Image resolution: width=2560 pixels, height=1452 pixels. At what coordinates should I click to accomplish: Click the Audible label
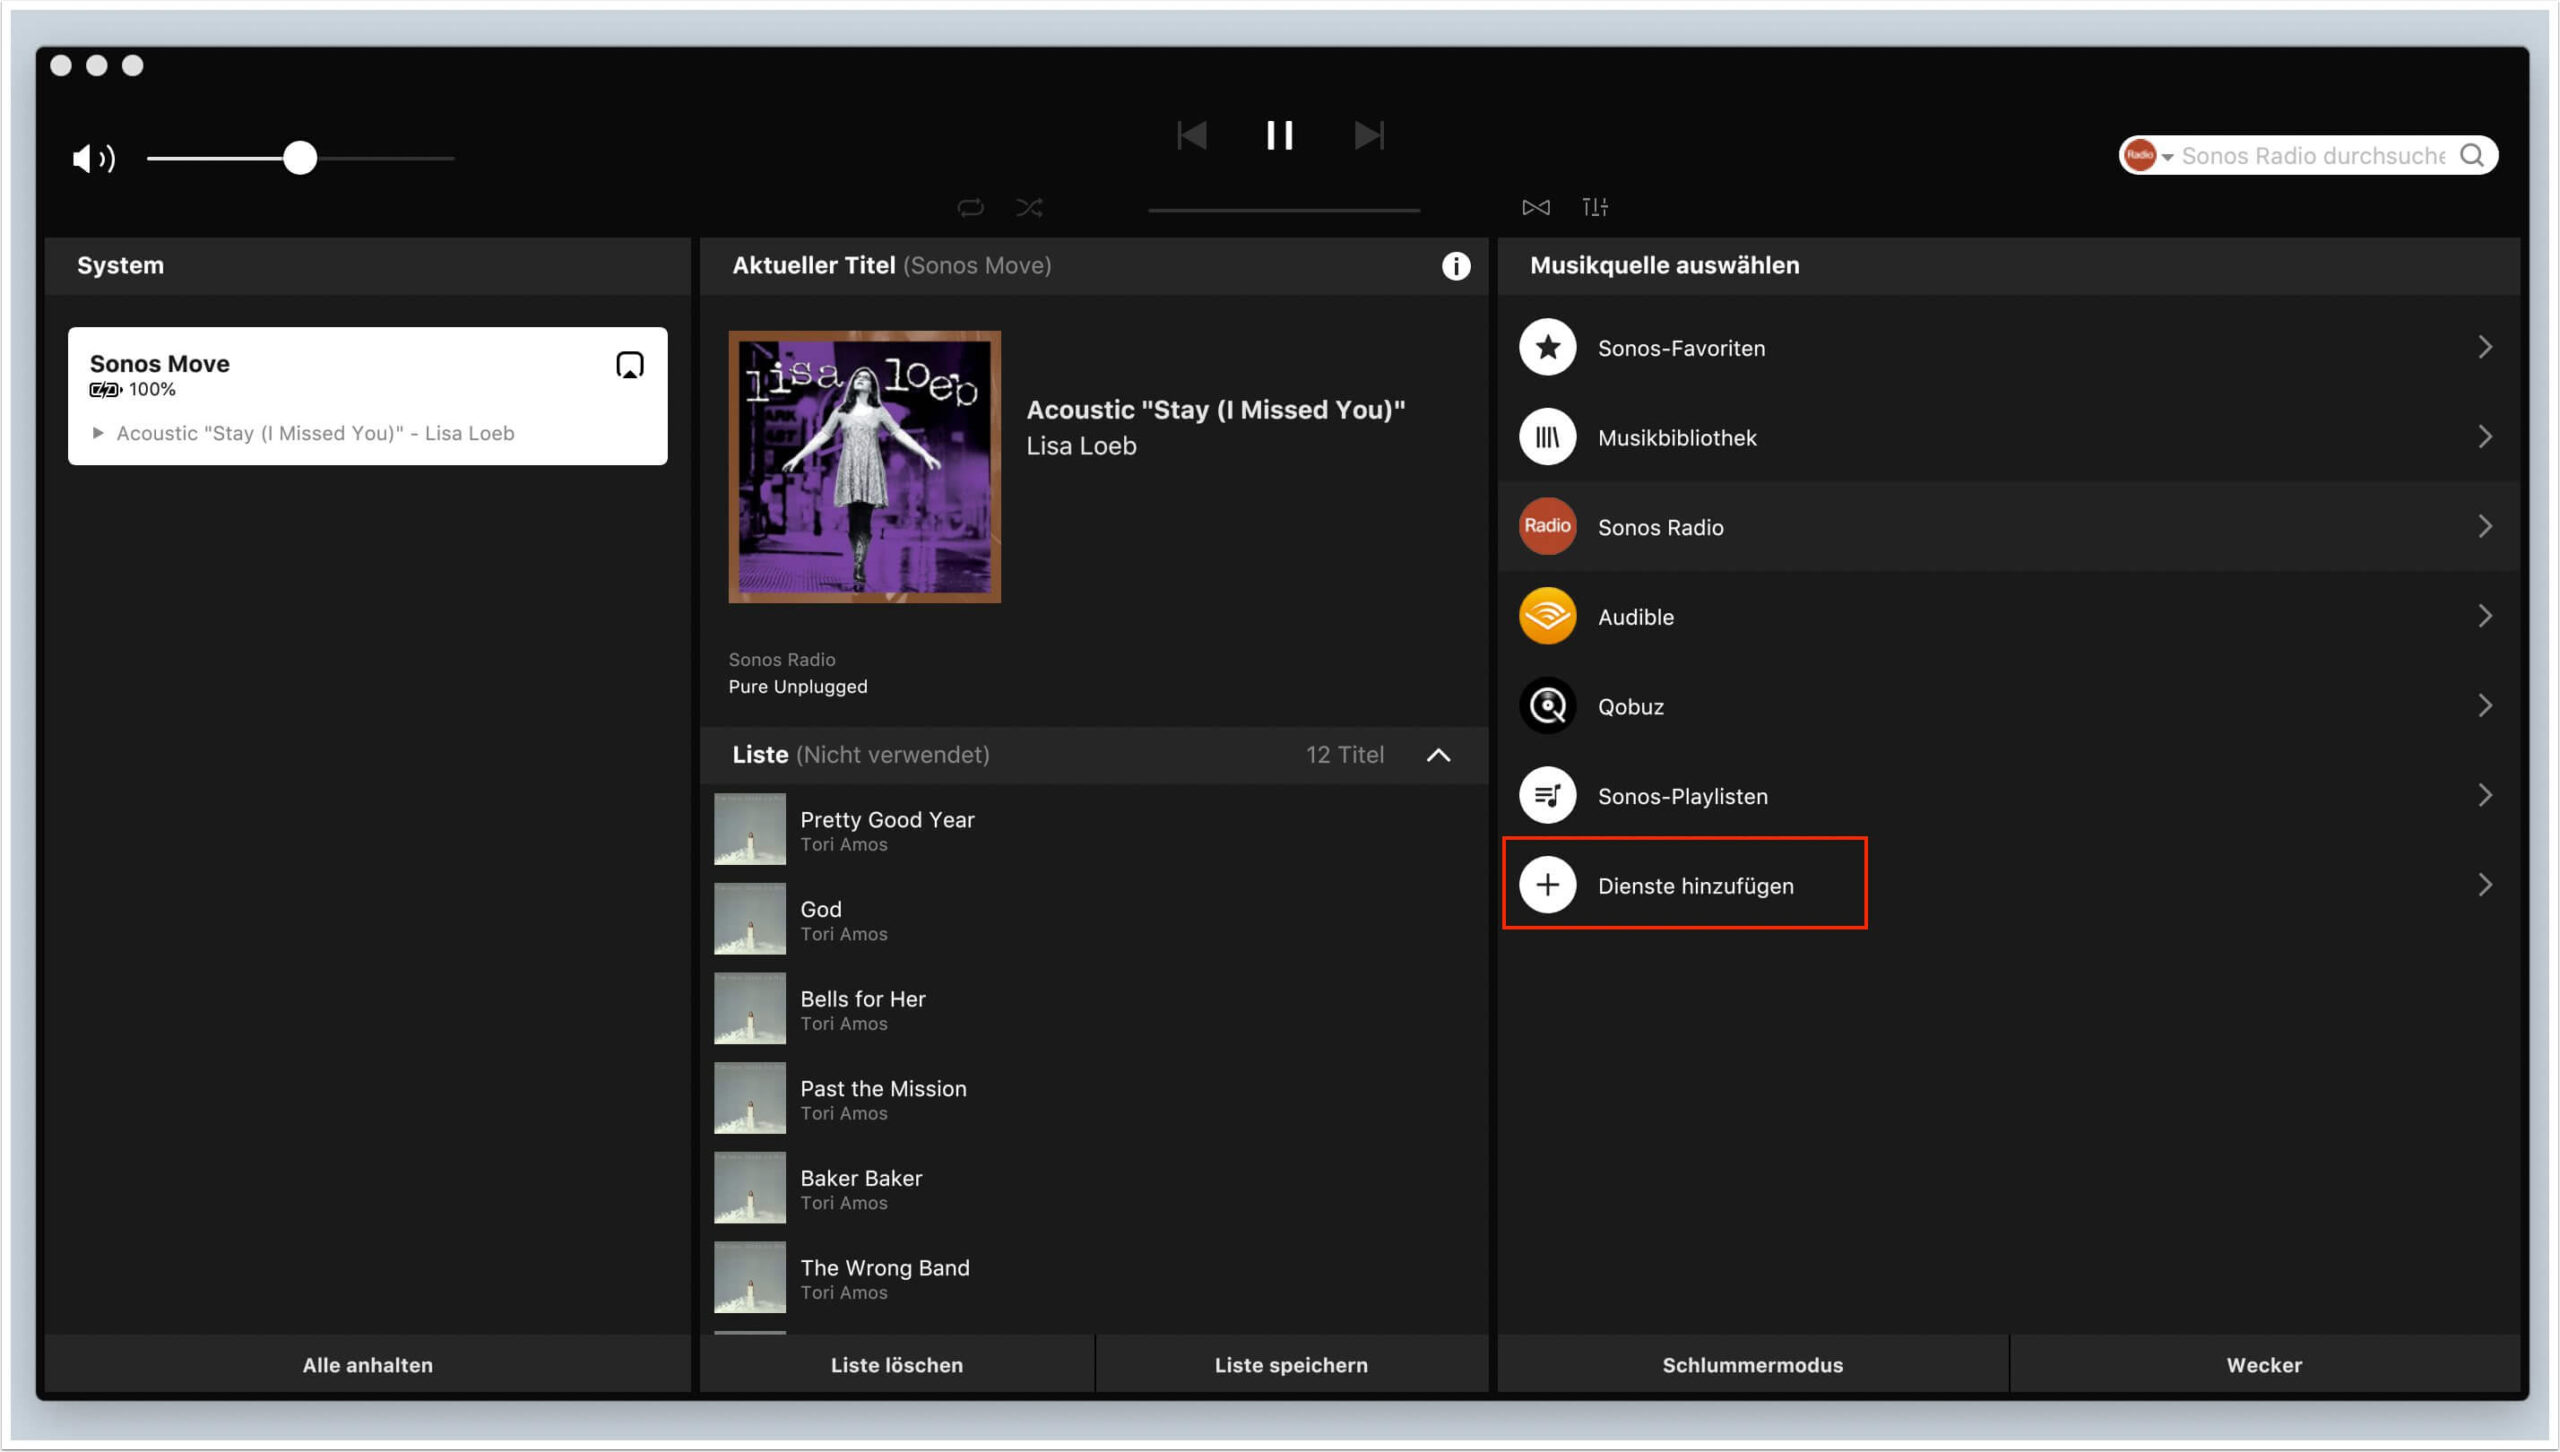(x=1635, y=617)
